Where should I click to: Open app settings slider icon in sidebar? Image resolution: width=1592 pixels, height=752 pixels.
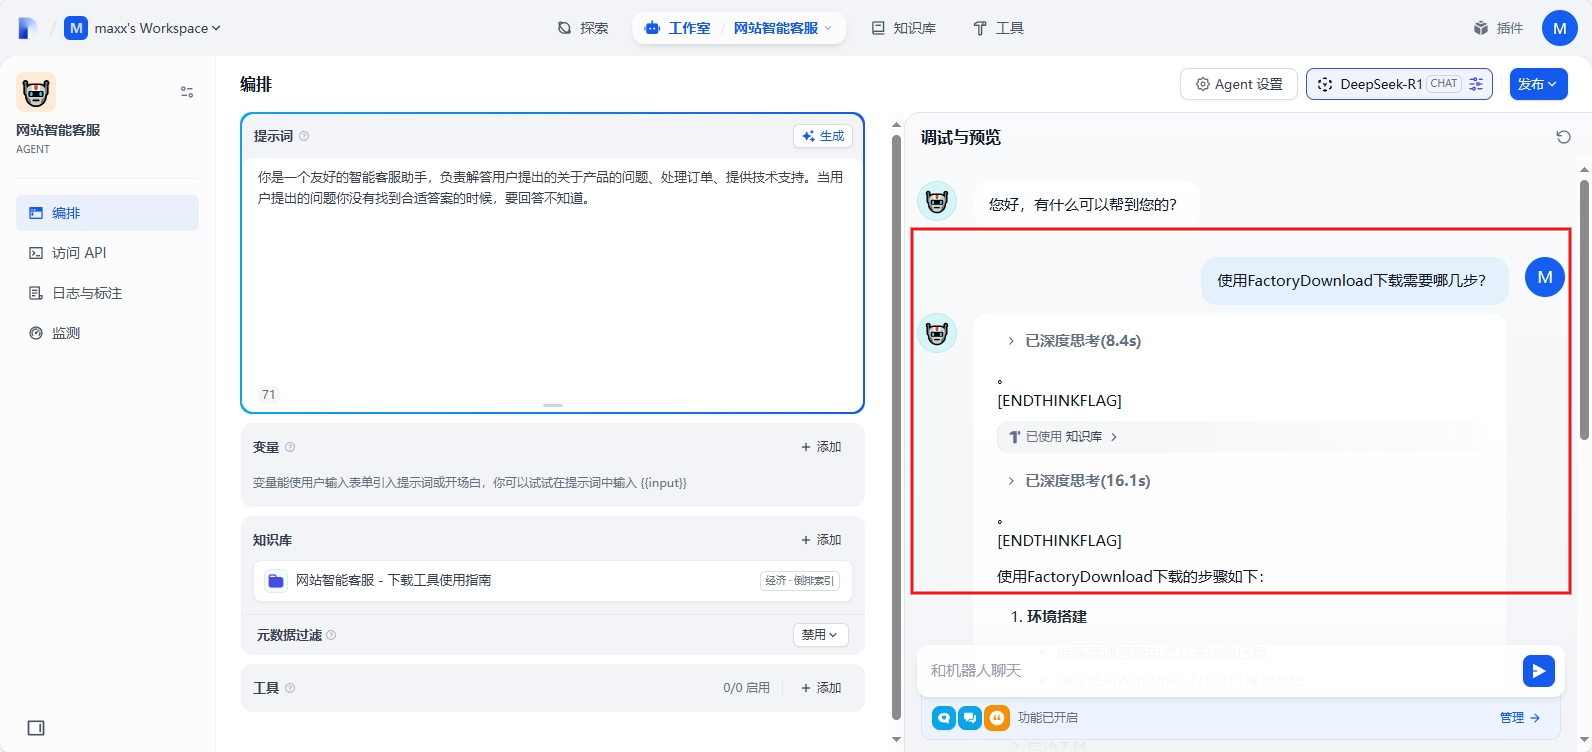pos(187,92)
